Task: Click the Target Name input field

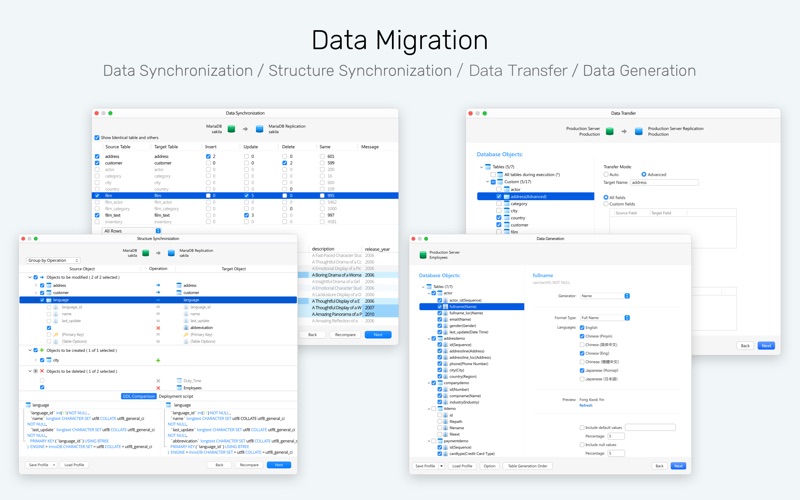Action: (664, 182)
